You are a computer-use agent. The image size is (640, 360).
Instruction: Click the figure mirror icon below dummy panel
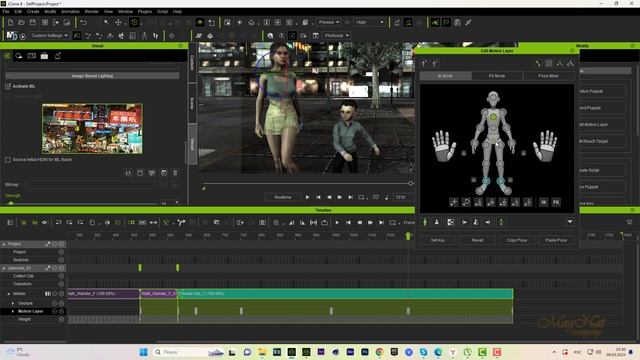[x=476, y=222]
